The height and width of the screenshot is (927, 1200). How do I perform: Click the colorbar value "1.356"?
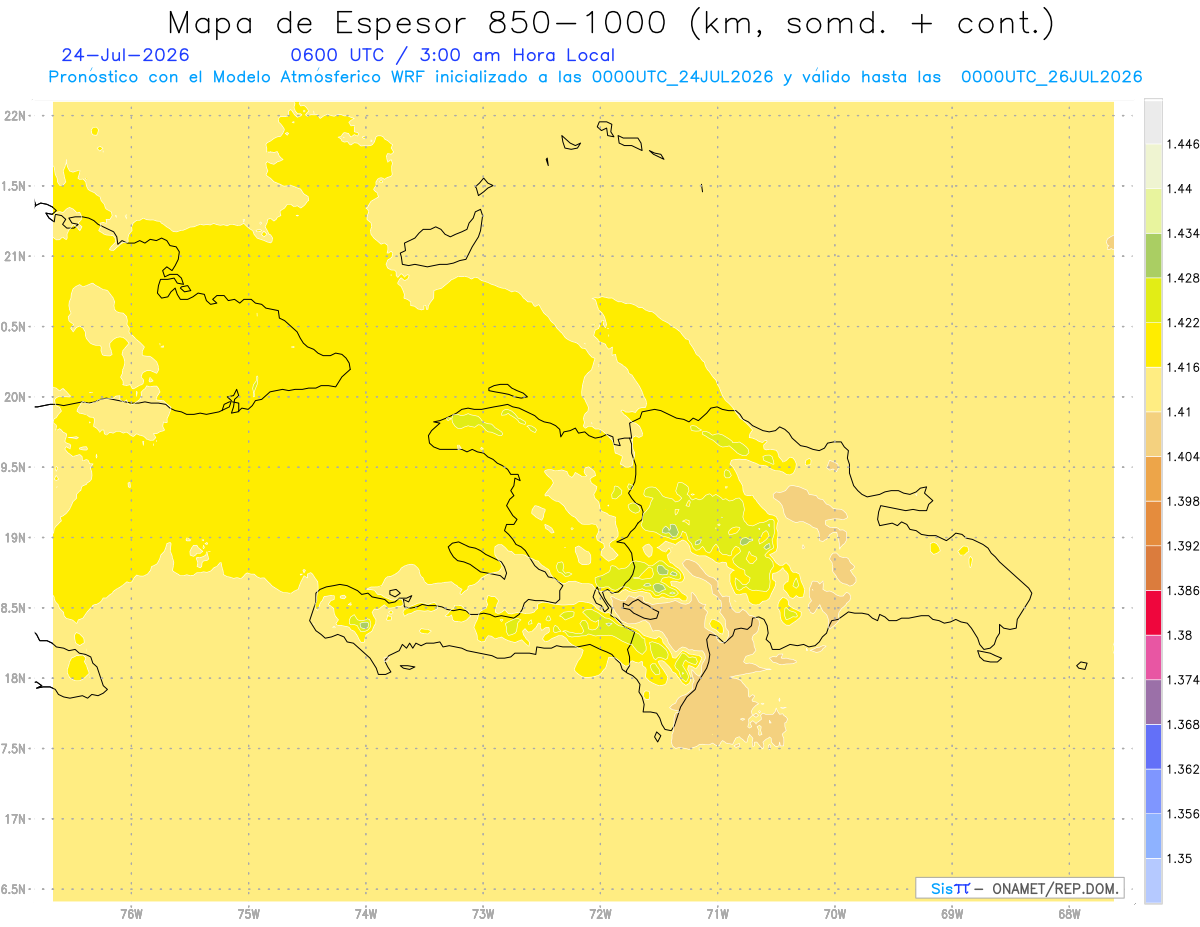(1183, 814)
